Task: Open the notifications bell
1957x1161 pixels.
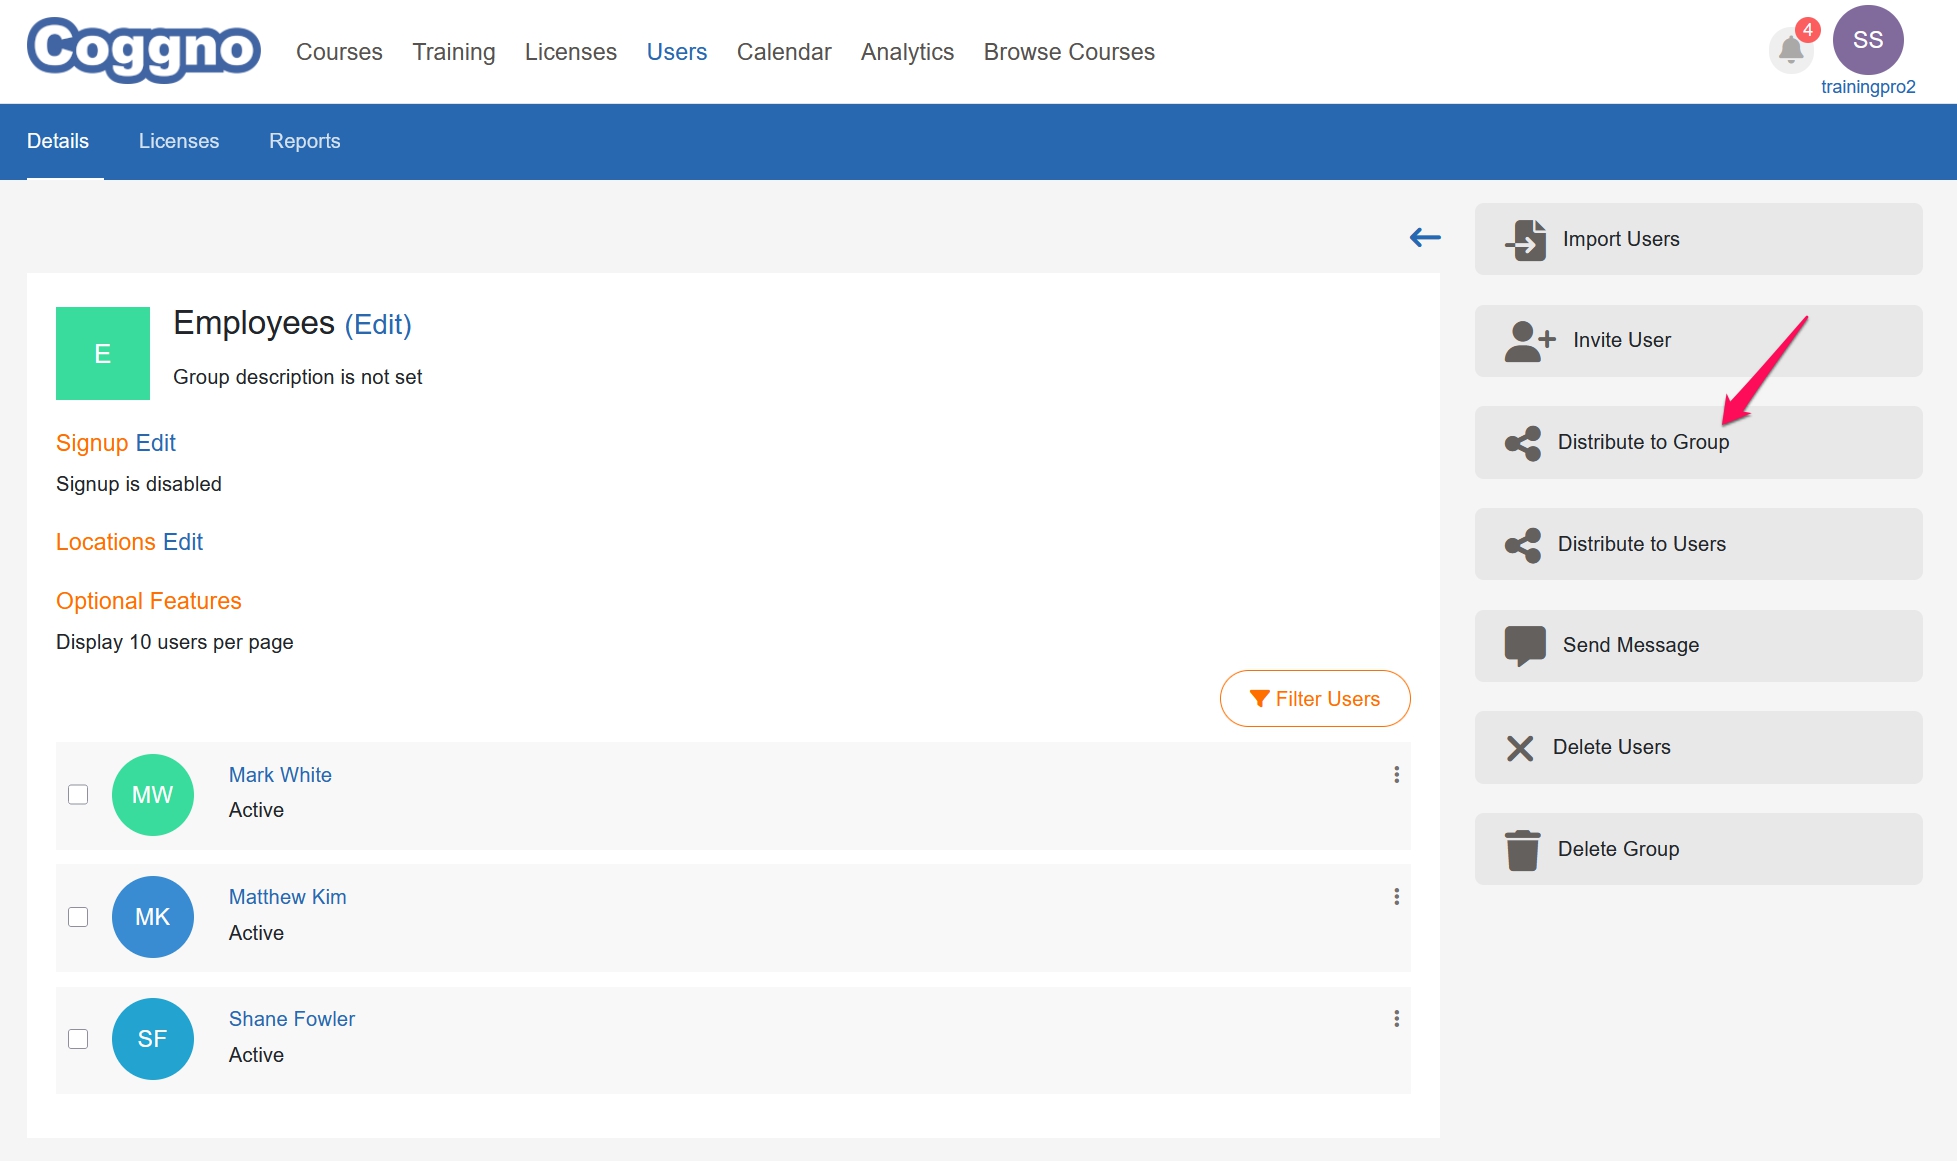Action: [x=1791, y=49]
